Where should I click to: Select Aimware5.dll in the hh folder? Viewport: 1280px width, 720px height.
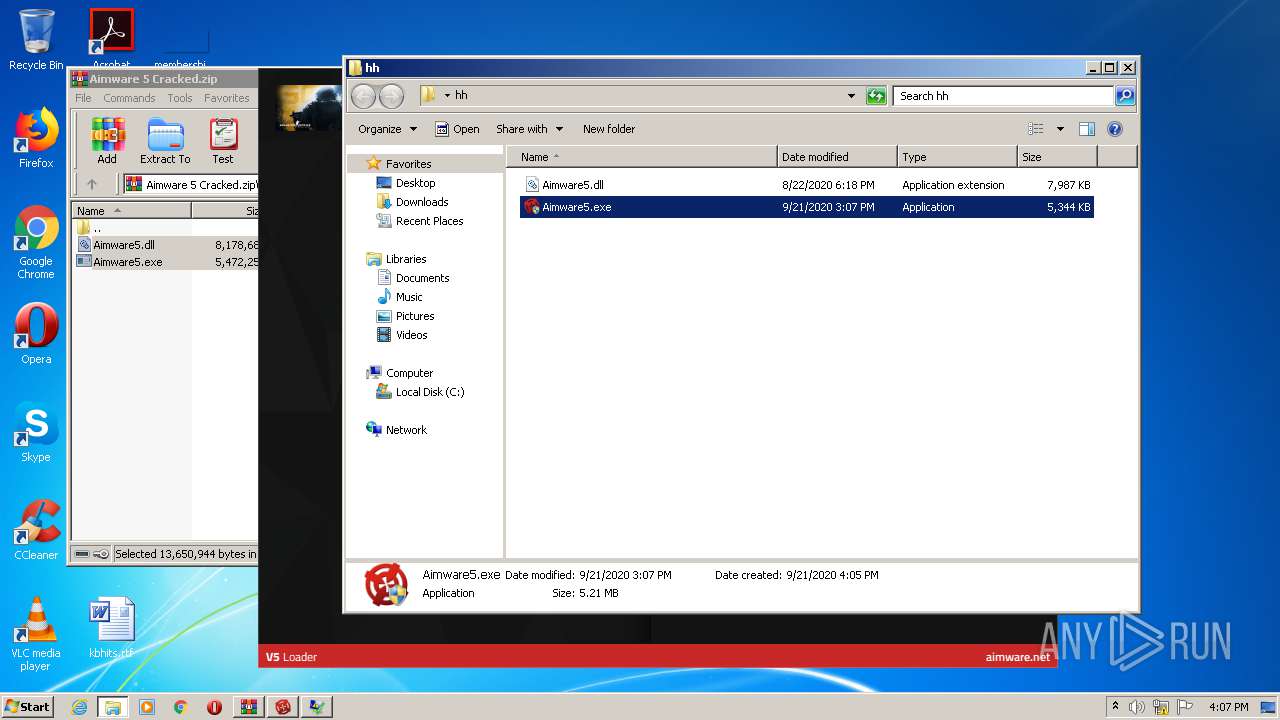tap(807, 185)
